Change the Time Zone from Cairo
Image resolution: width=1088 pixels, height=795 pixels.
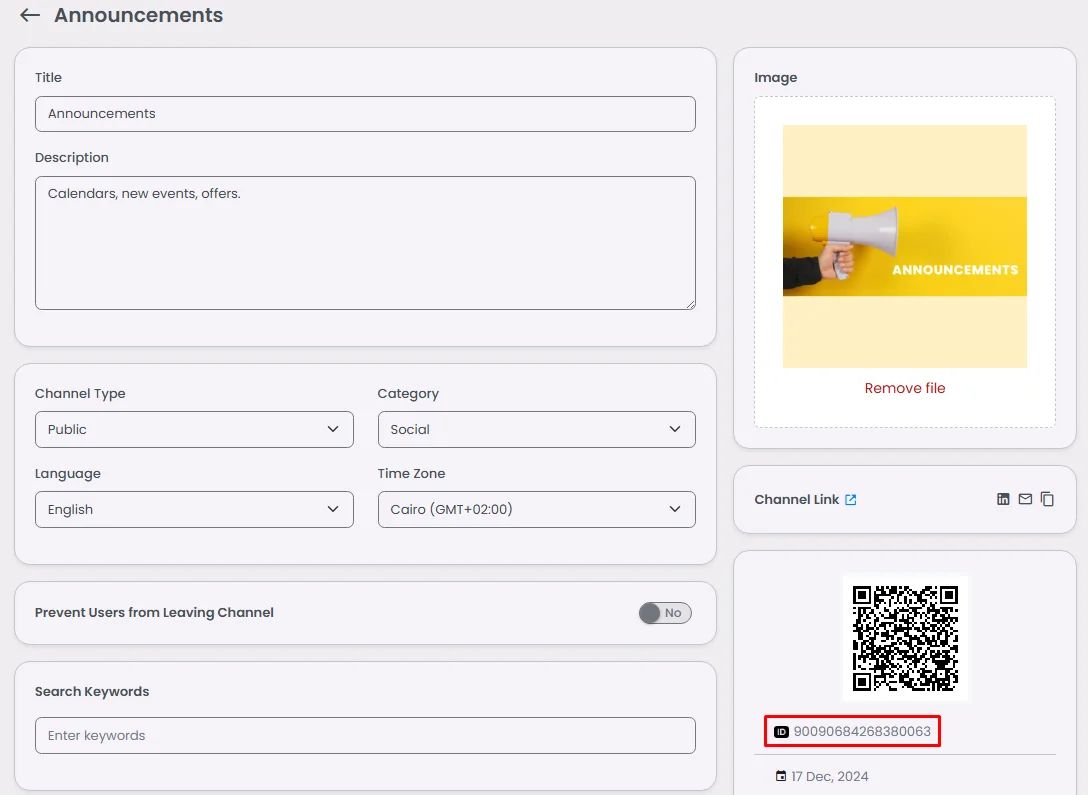click(x=536, y=509)
